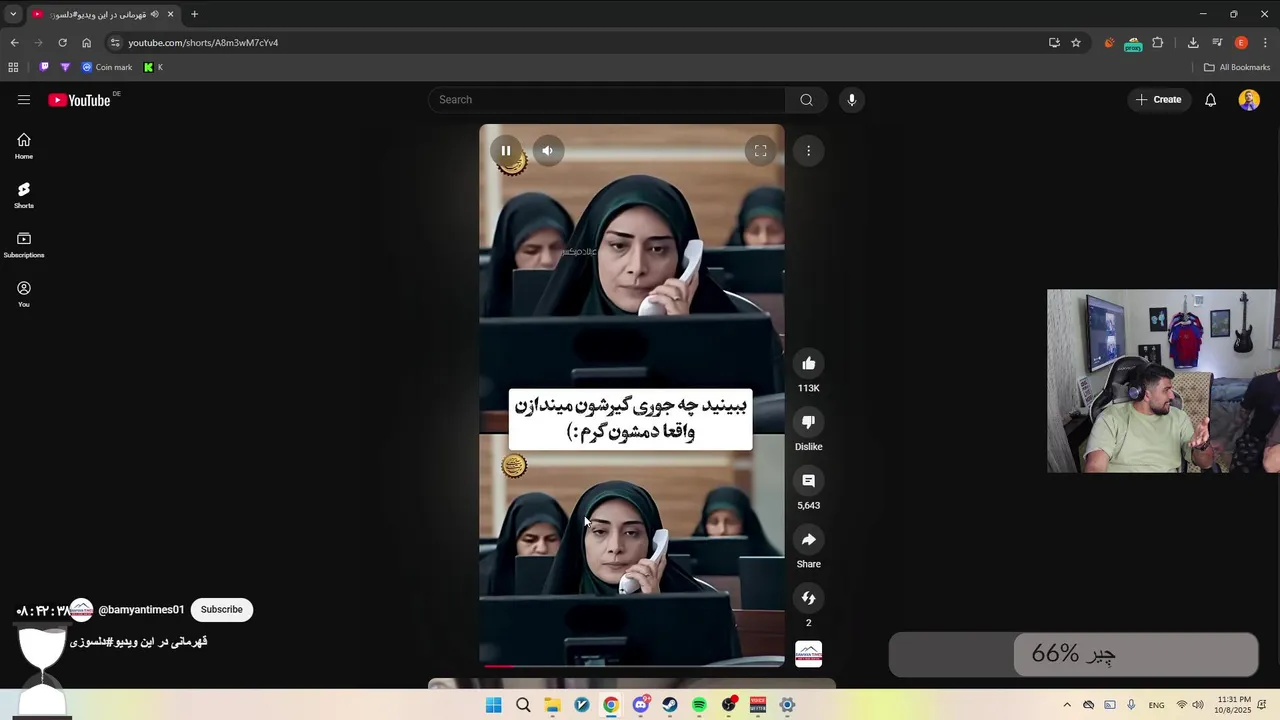The width and height of the screenshot is (1280, 720).
Task: Like the Short with 113K likes
Action: coord(808,363)
